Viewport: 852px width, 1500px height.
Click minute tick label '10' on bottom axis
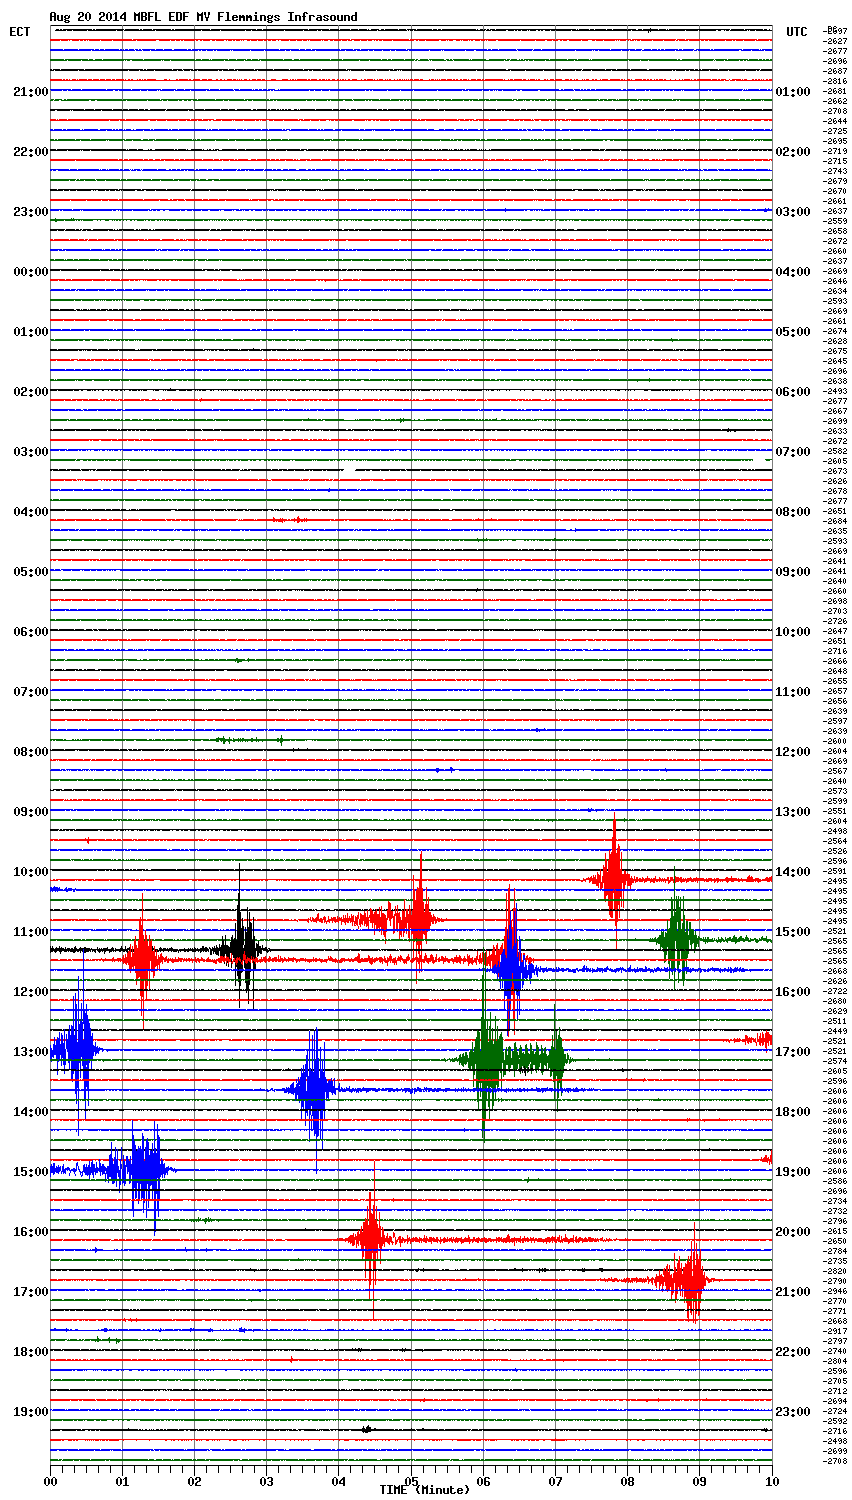pyautogui.click(x=771, y=1480)
